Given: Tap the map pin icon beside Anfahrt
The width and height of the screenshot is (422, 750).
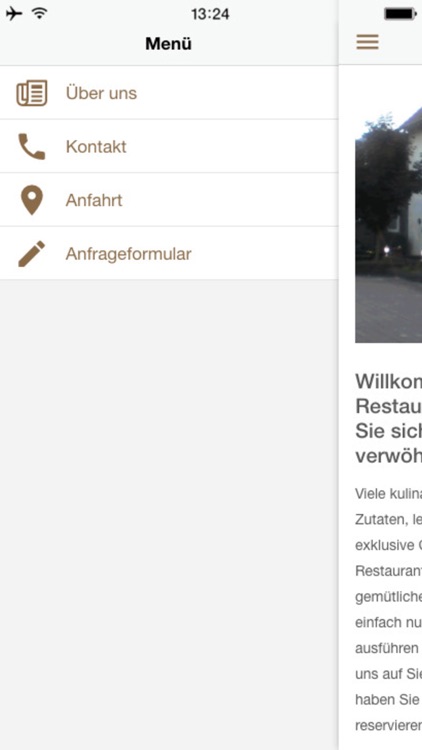Looking at the screenshot, I should point(32,200).
